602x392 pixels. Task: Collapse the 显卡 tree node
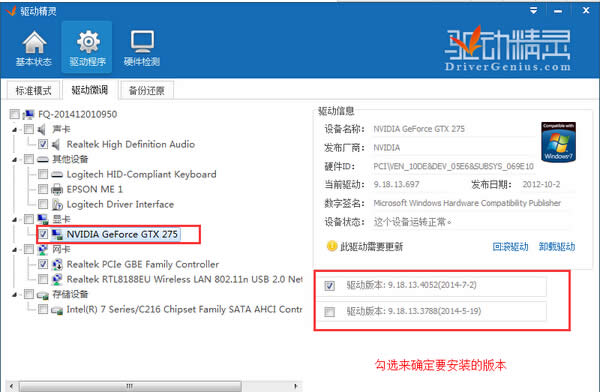pyautogui.click(x=15, y=220)
